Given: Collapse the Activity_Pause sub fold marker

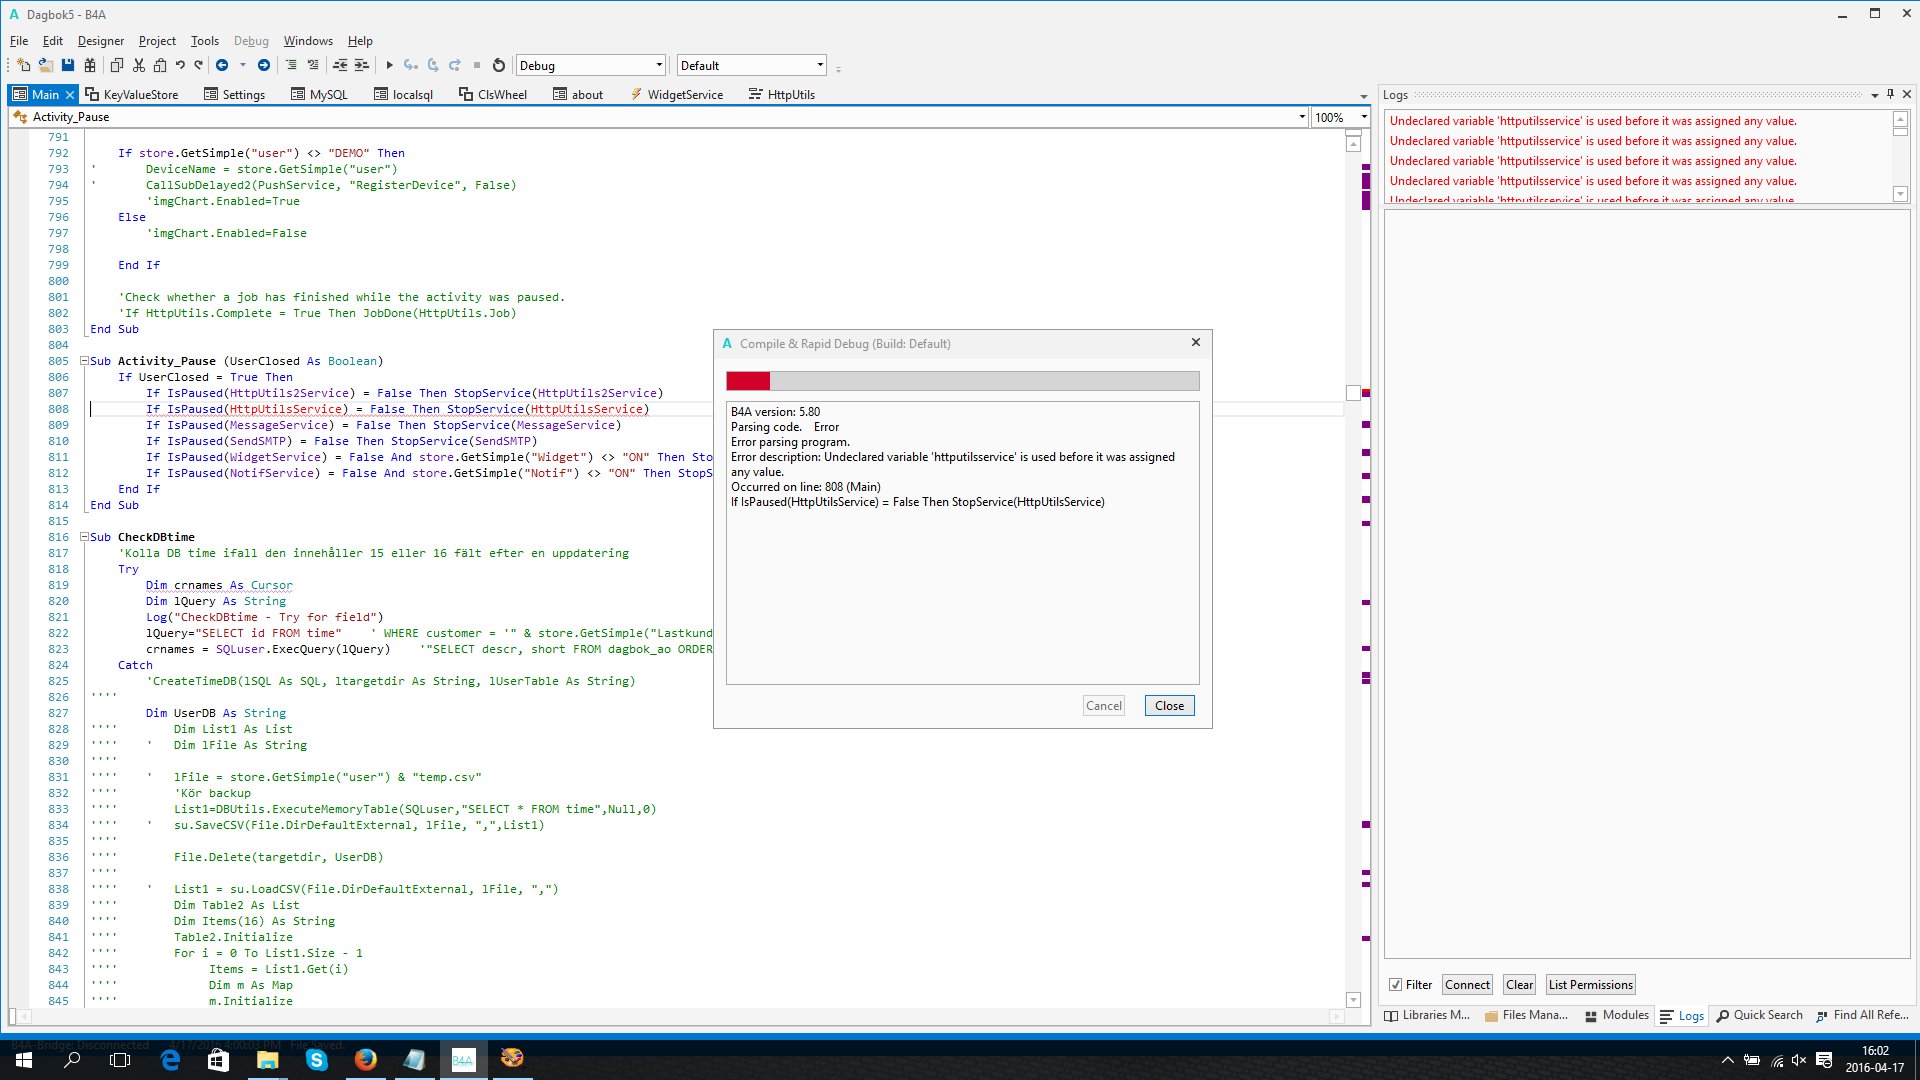Looking at the screenshot, I should point(85,361).
